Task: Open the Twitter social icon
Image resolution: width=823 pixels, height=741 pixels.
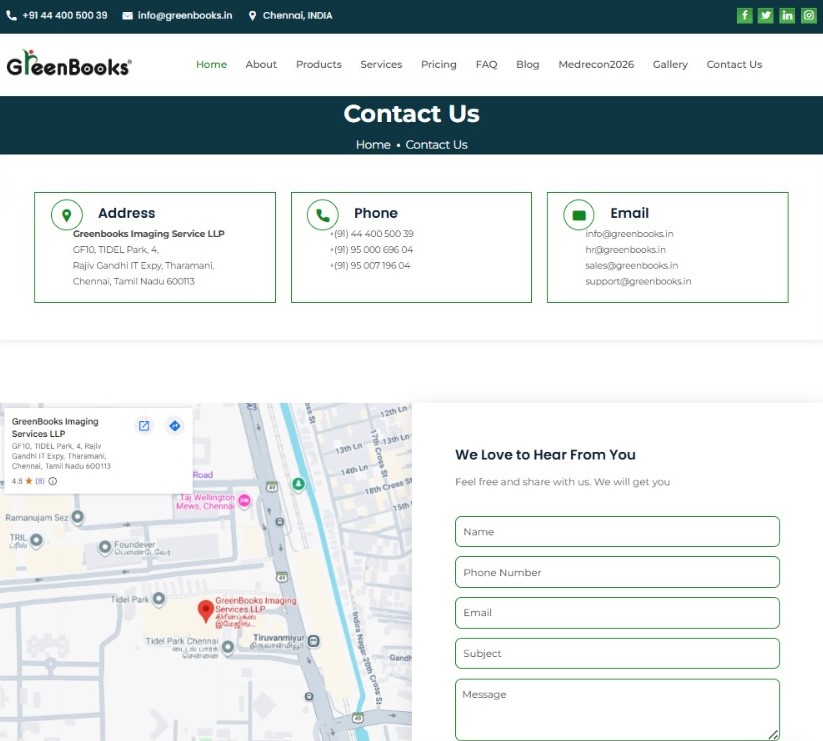Action: pyautogui.click(x=766, y=15)
